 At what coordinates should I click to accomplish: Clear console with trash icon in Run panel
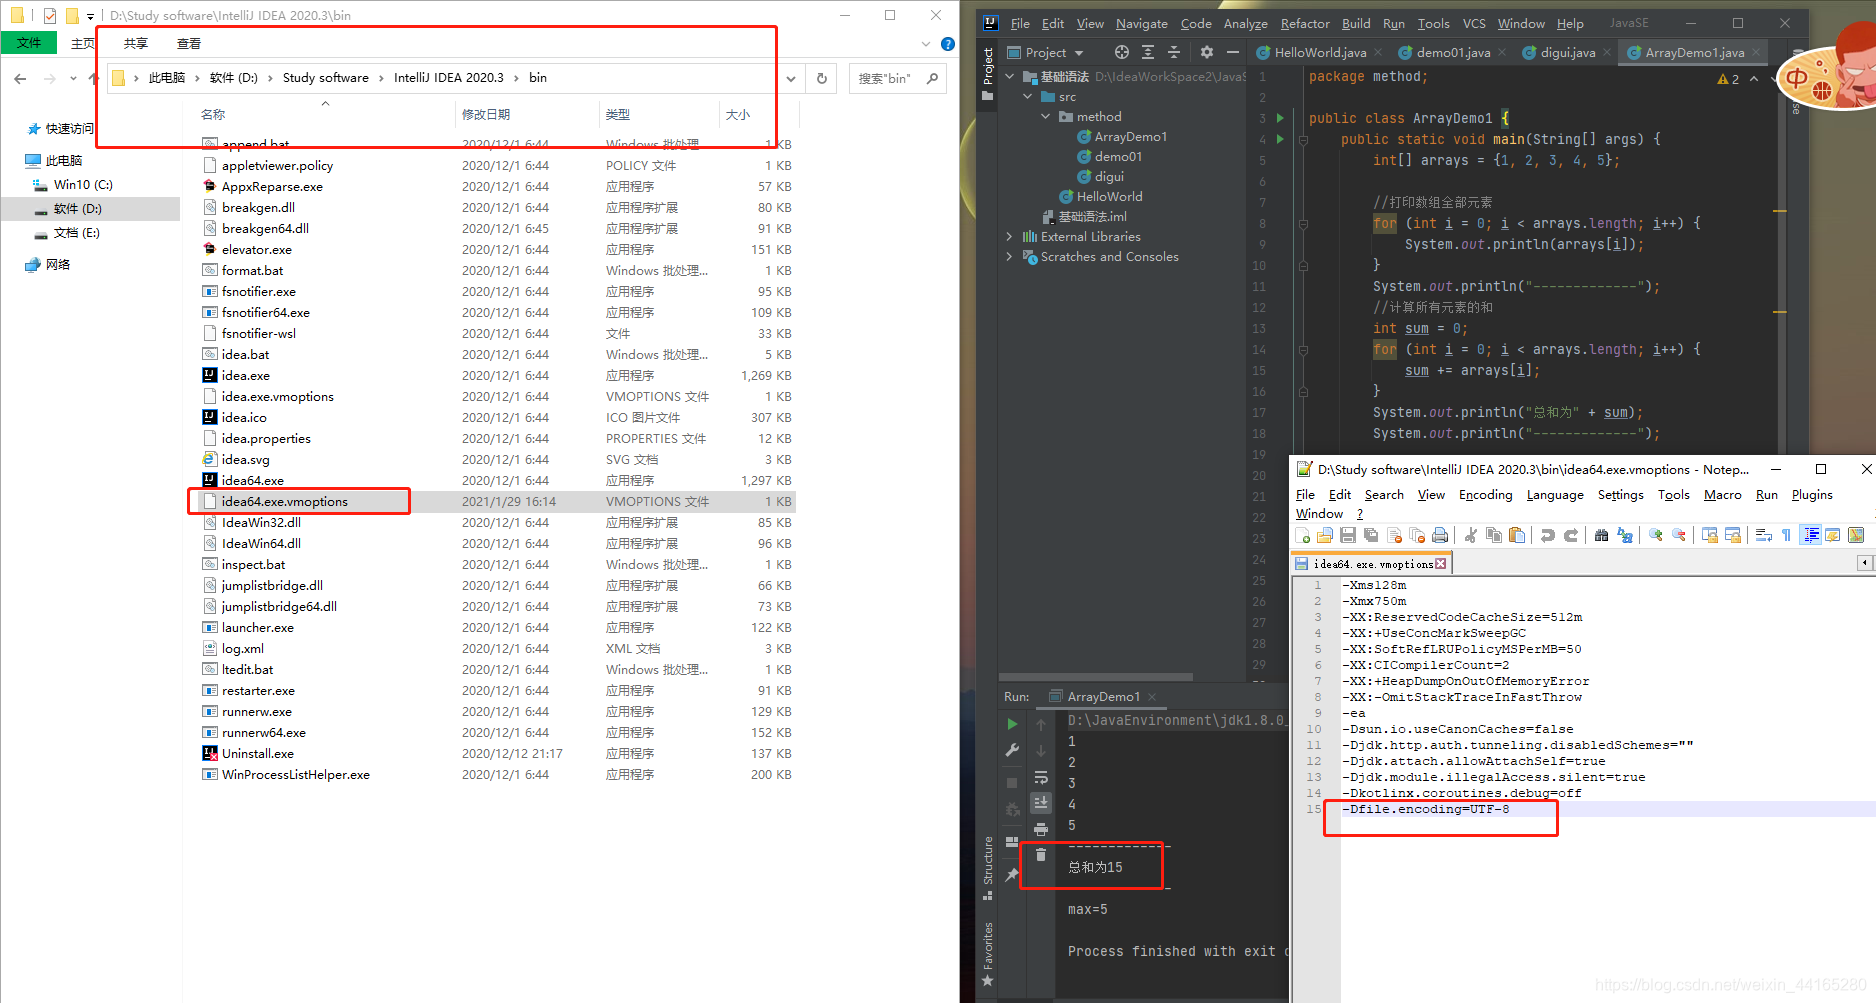click(x=1041, y=855)
